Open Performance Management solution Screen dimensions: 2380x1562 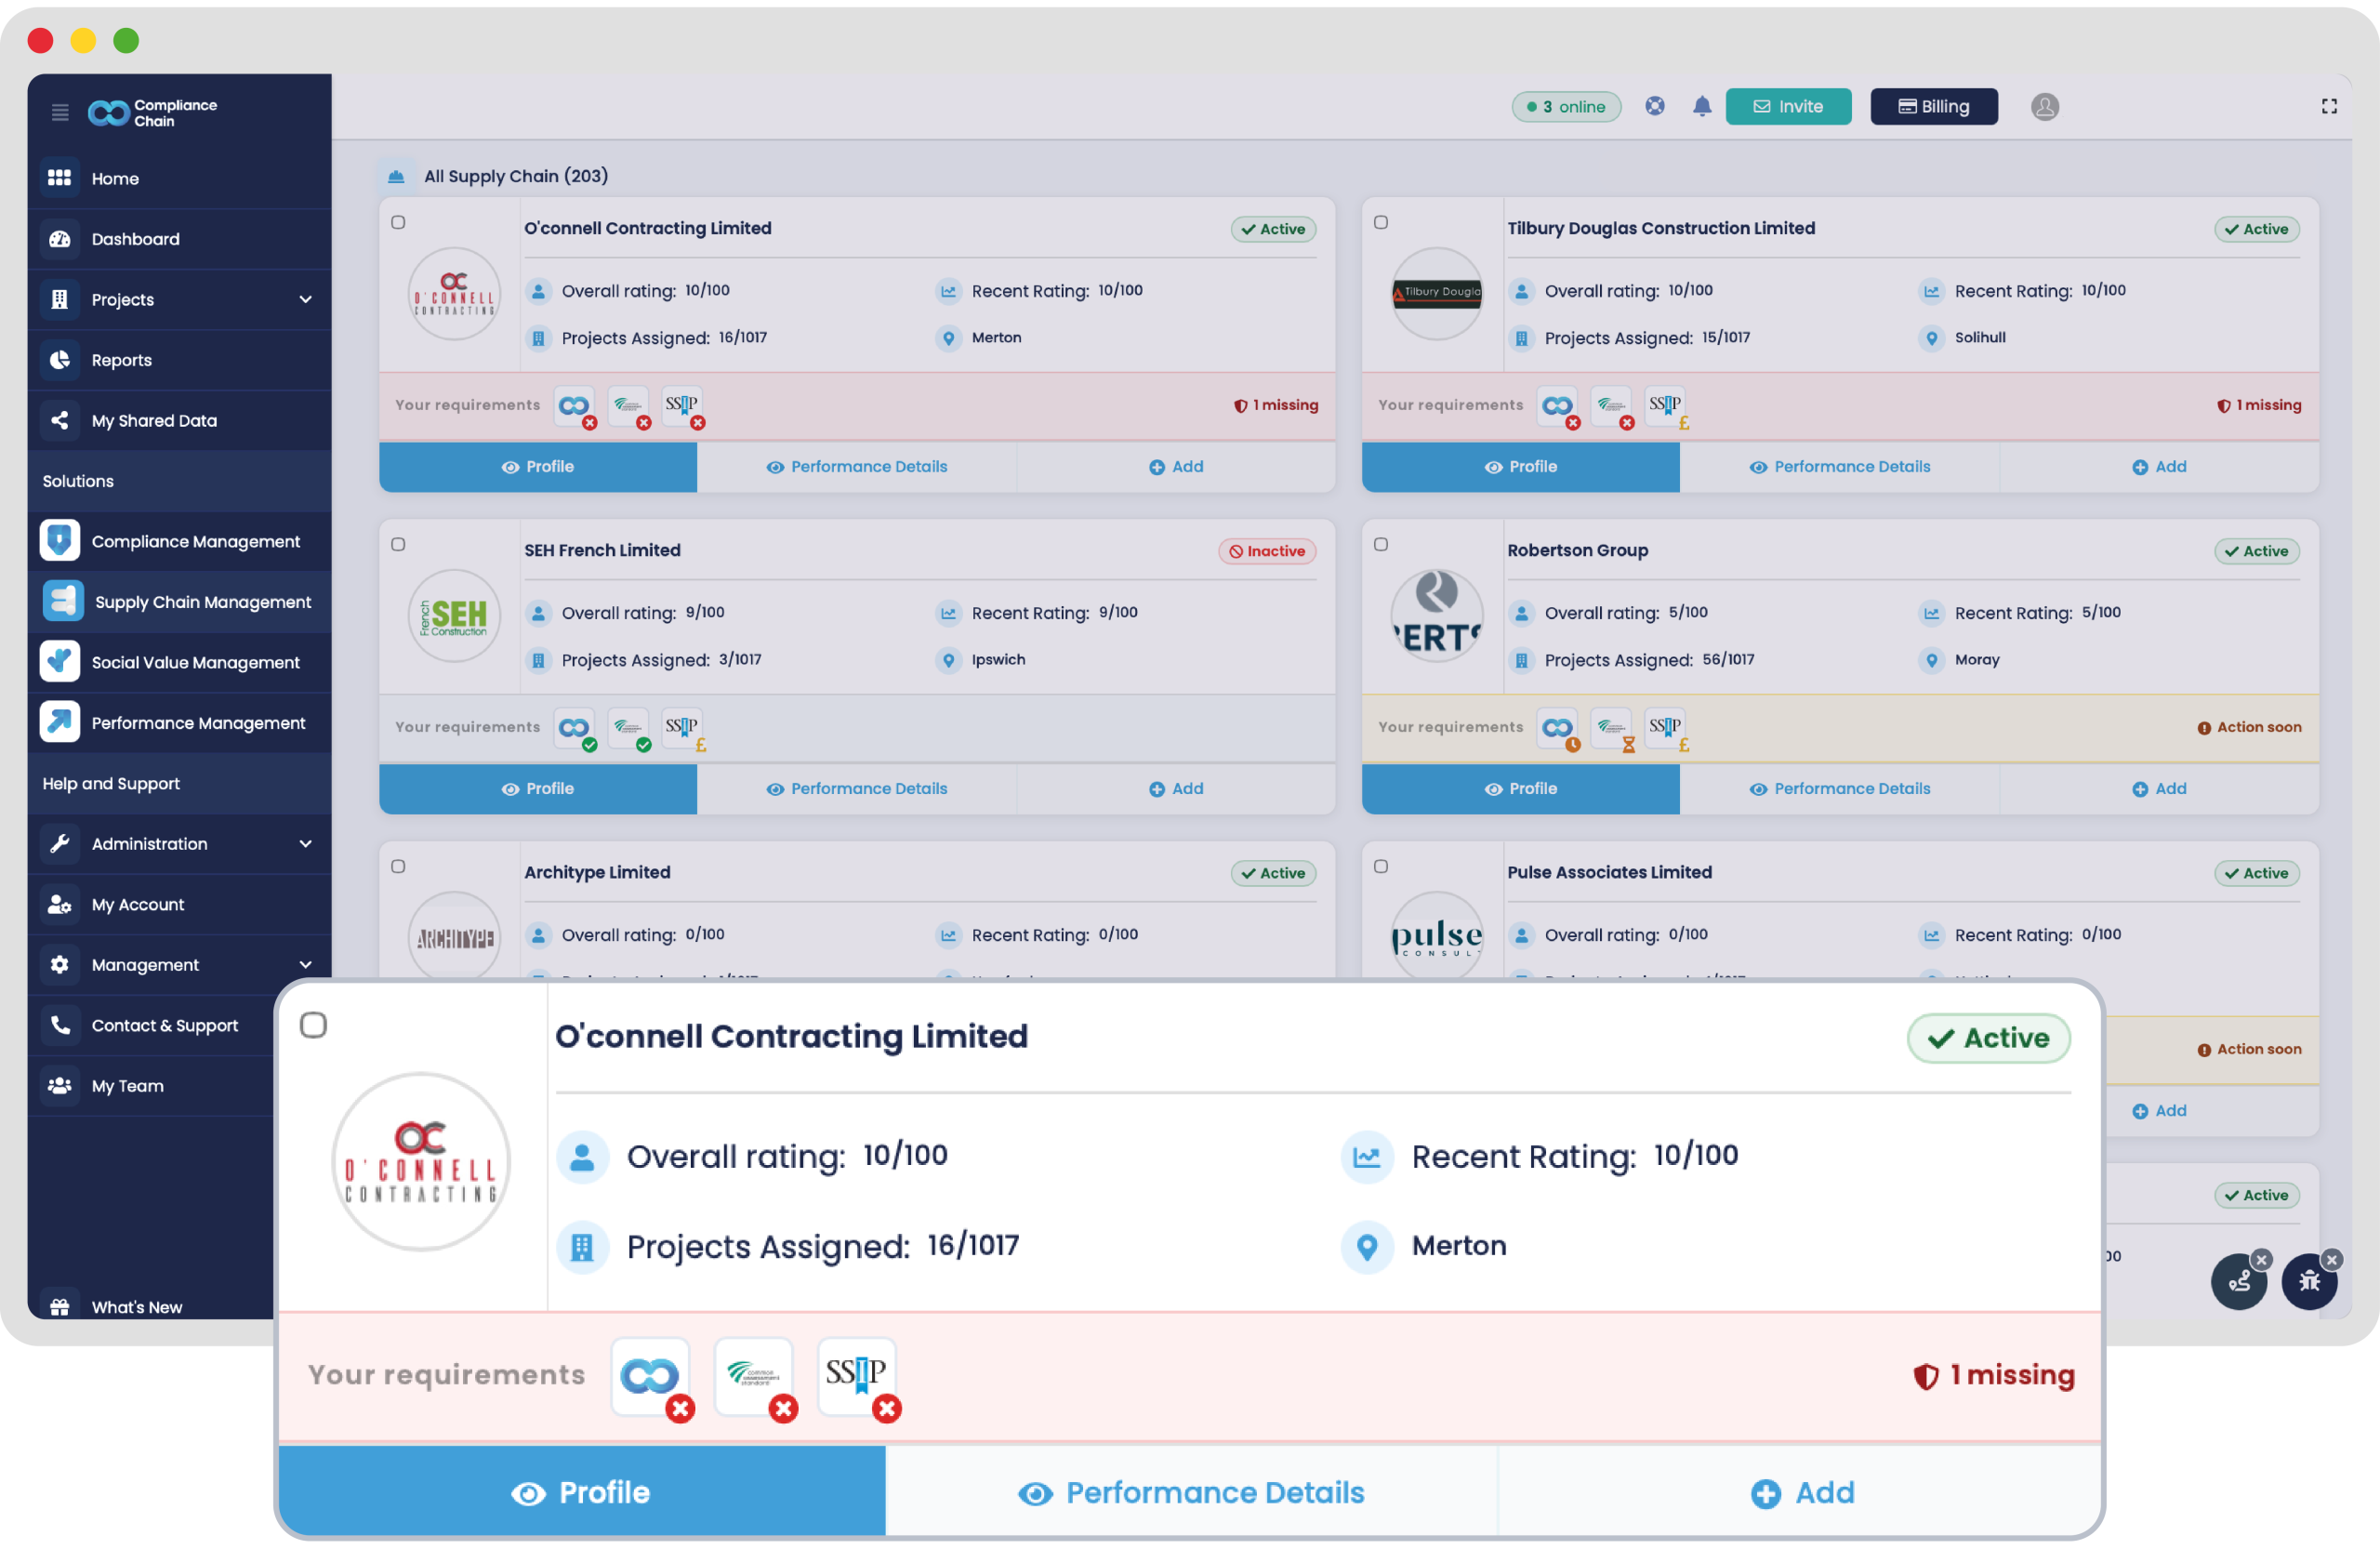click(x=180, y=723)
